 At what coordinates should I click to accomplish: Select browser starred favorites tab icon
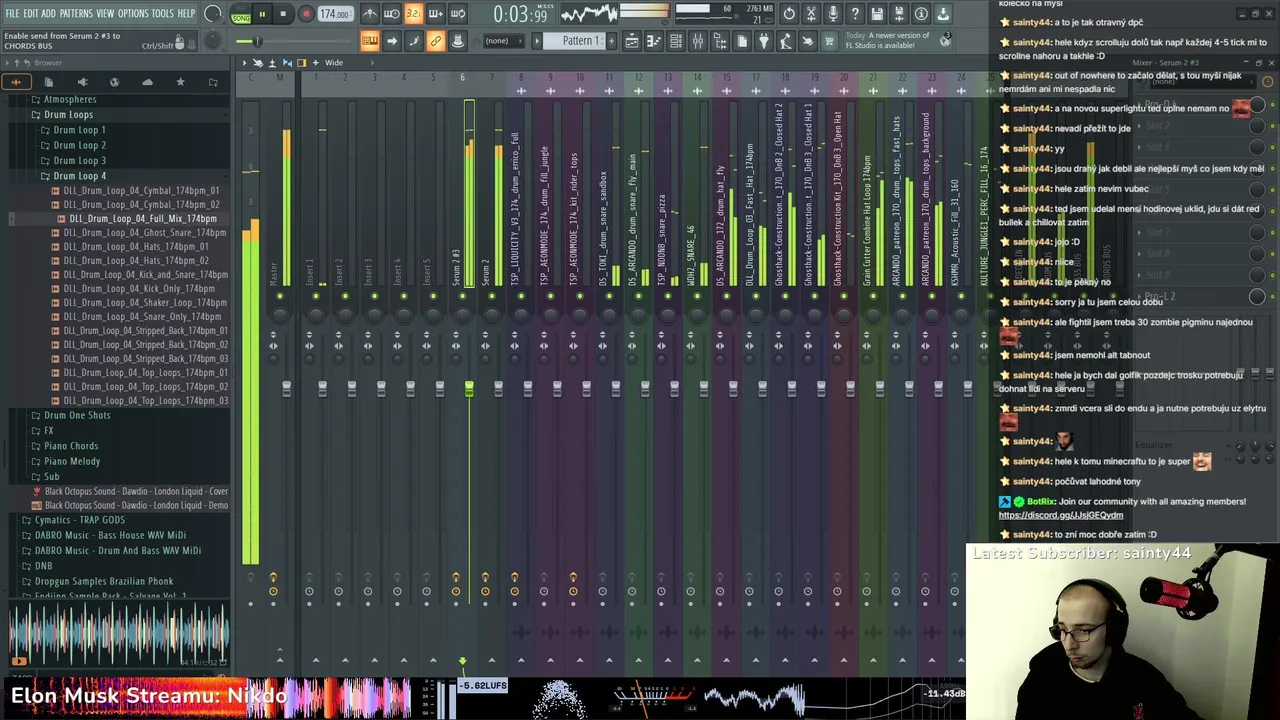(180, 82)
